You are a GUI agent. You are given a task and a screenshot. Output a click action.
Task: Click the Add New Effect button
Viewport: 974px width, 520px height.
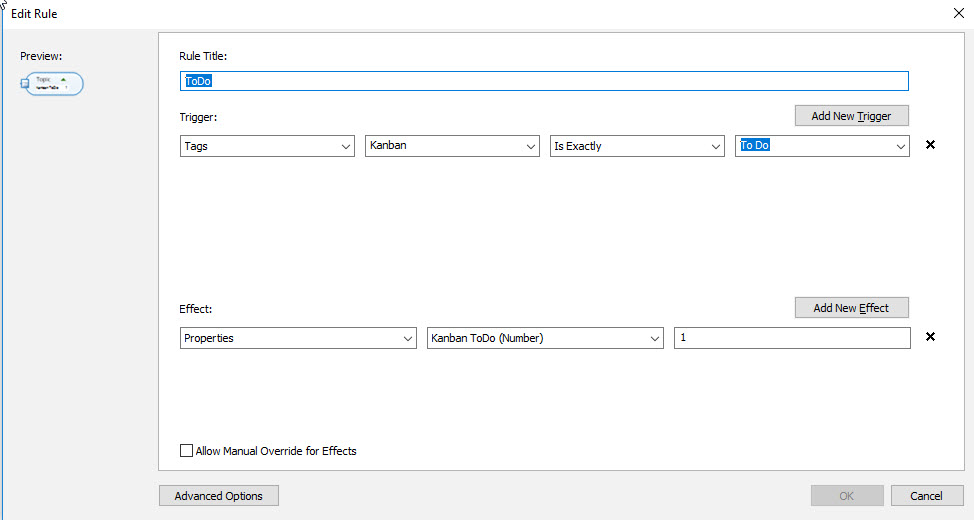pos(851,308)
